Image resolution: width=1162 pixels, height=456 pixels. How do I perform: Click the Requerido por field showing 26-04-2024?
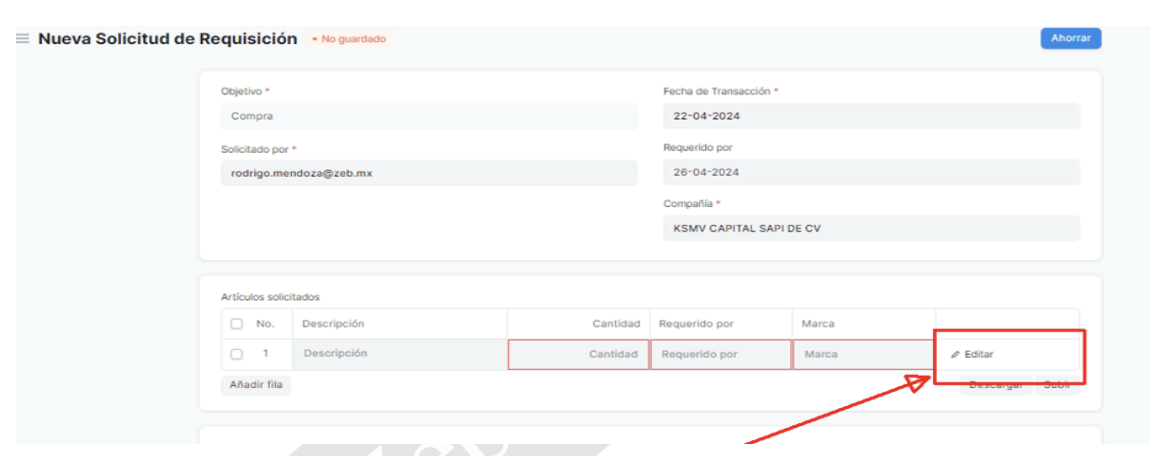click(870, 172)
